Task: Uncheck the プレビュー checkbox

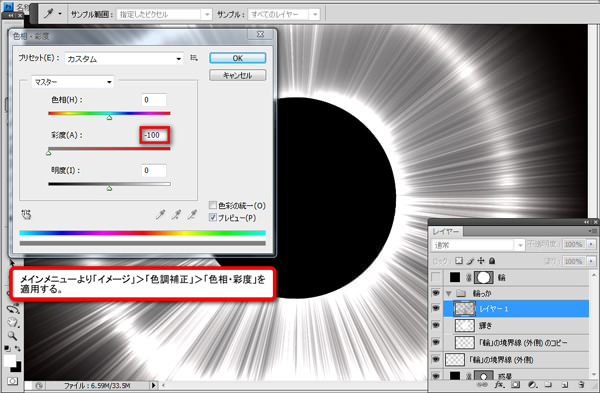Action: tap(213, 217)
